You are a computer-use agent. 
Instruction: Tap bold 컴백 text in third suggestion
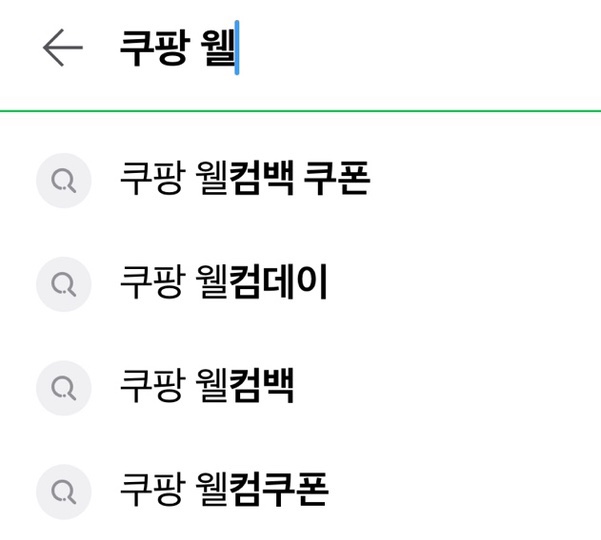pyautogui.click(x=261, y=386)
